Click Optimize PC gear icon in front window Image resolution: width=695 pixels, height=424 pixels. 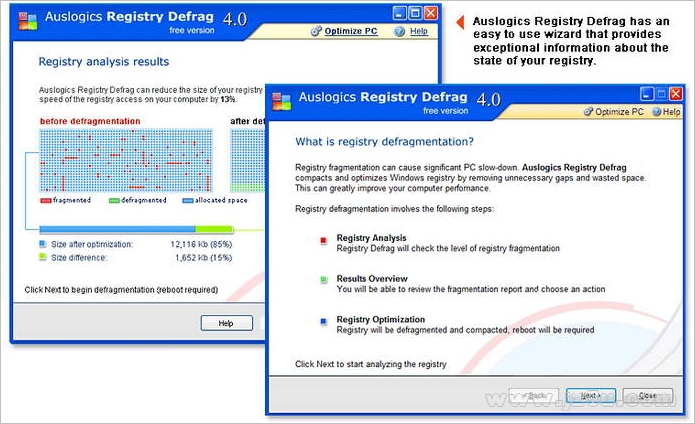tap(588, 112)
